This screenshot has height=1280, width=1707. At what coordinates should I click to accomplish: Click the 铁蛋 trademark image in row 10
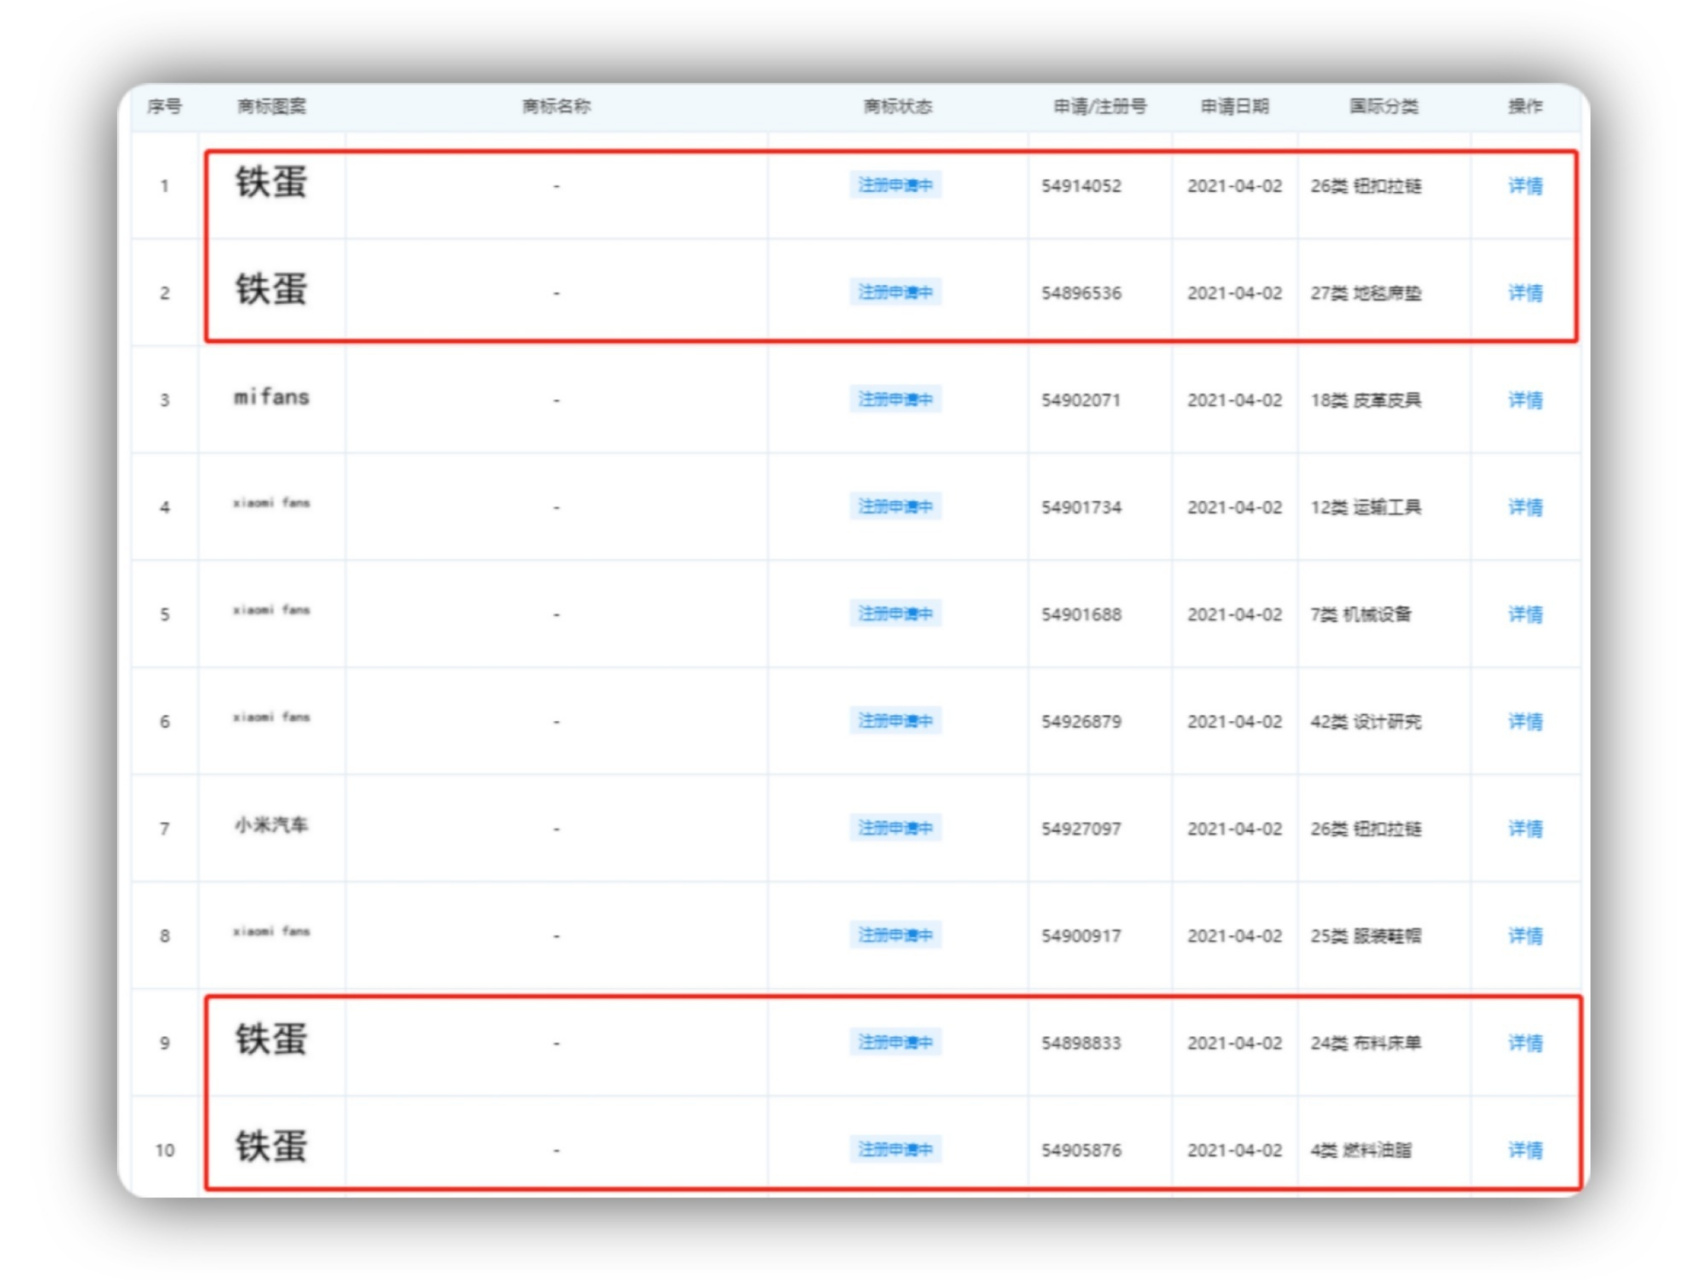(271, 1146)
